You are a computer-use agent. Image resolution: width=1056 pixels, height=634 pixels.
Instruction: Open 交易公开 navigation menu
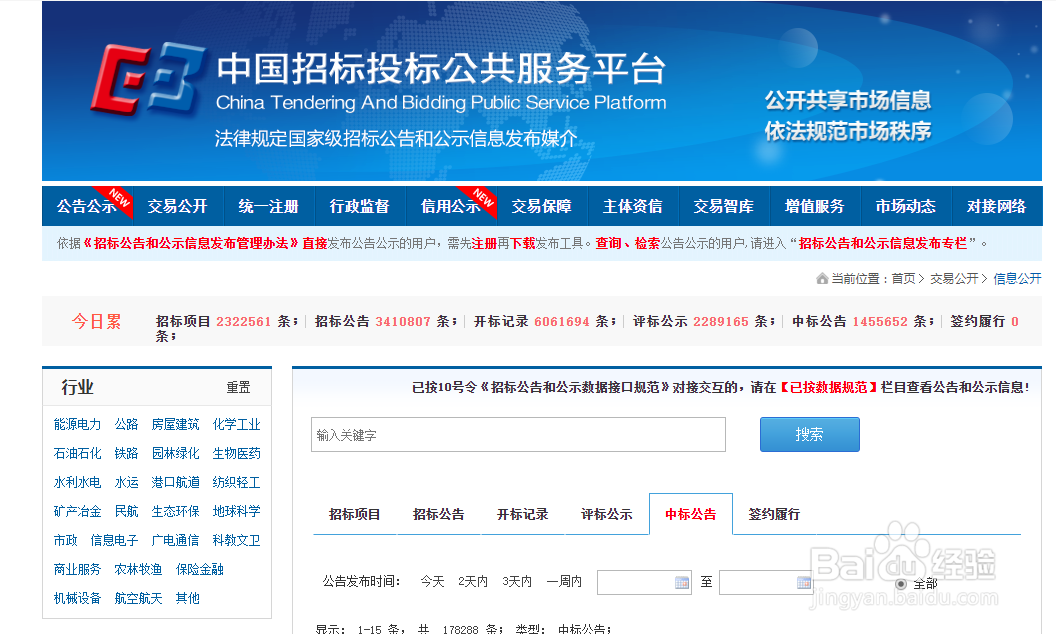(x=178, y=206)
